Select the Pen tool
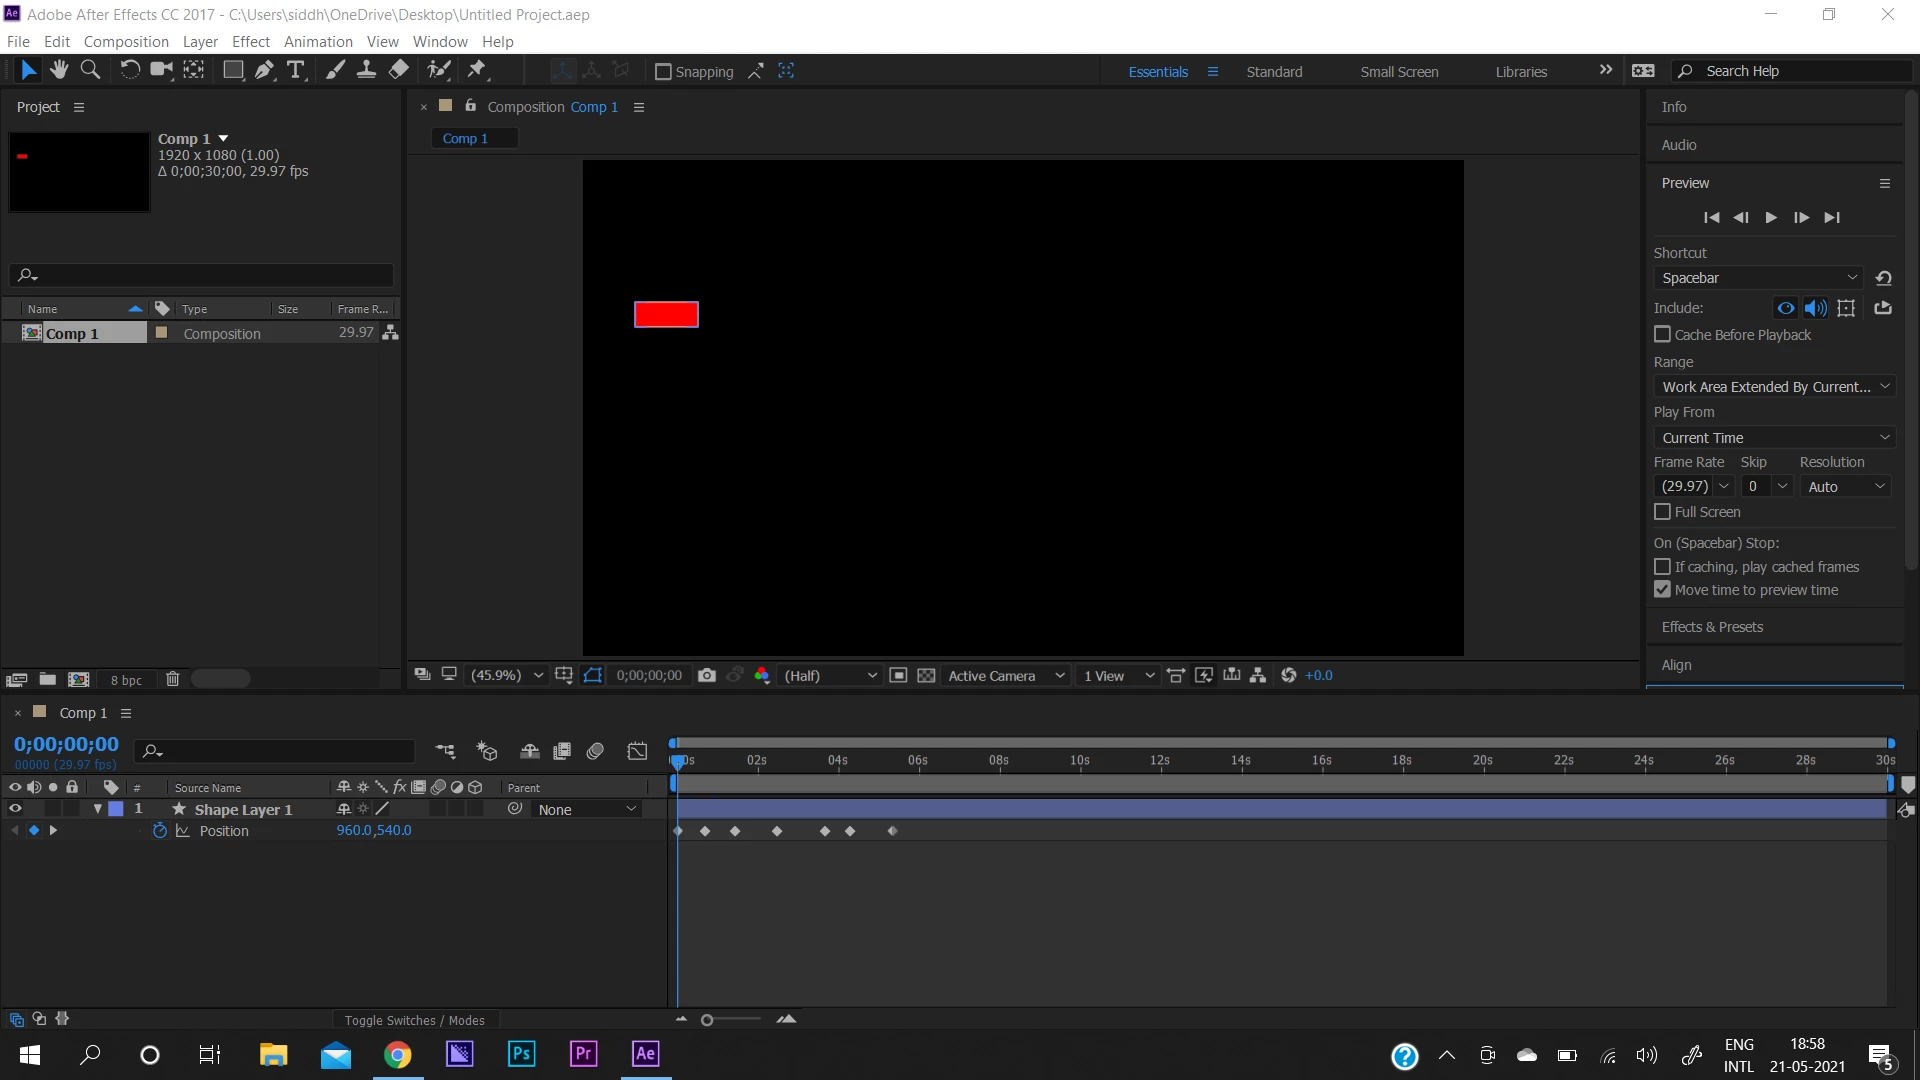 264,70
